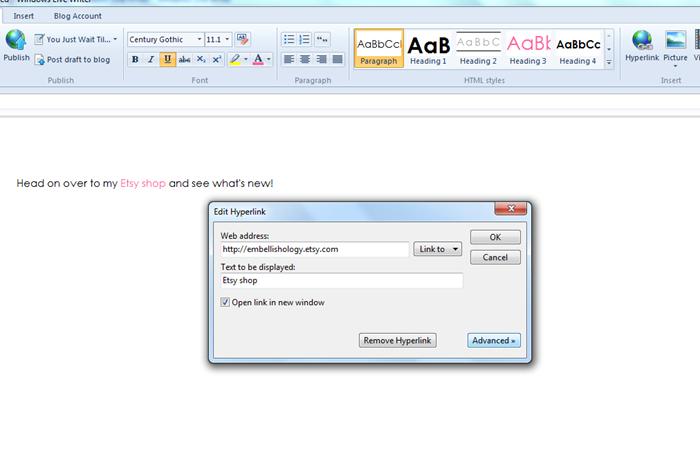Toggle Underline formatting
700x470 pixels.
coord(167,59)
